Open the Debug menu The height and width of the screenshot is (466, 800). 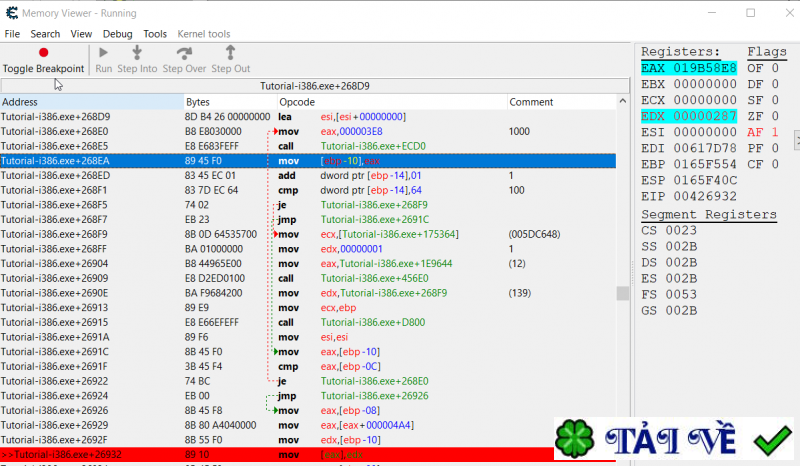click(x=117, y=34)
